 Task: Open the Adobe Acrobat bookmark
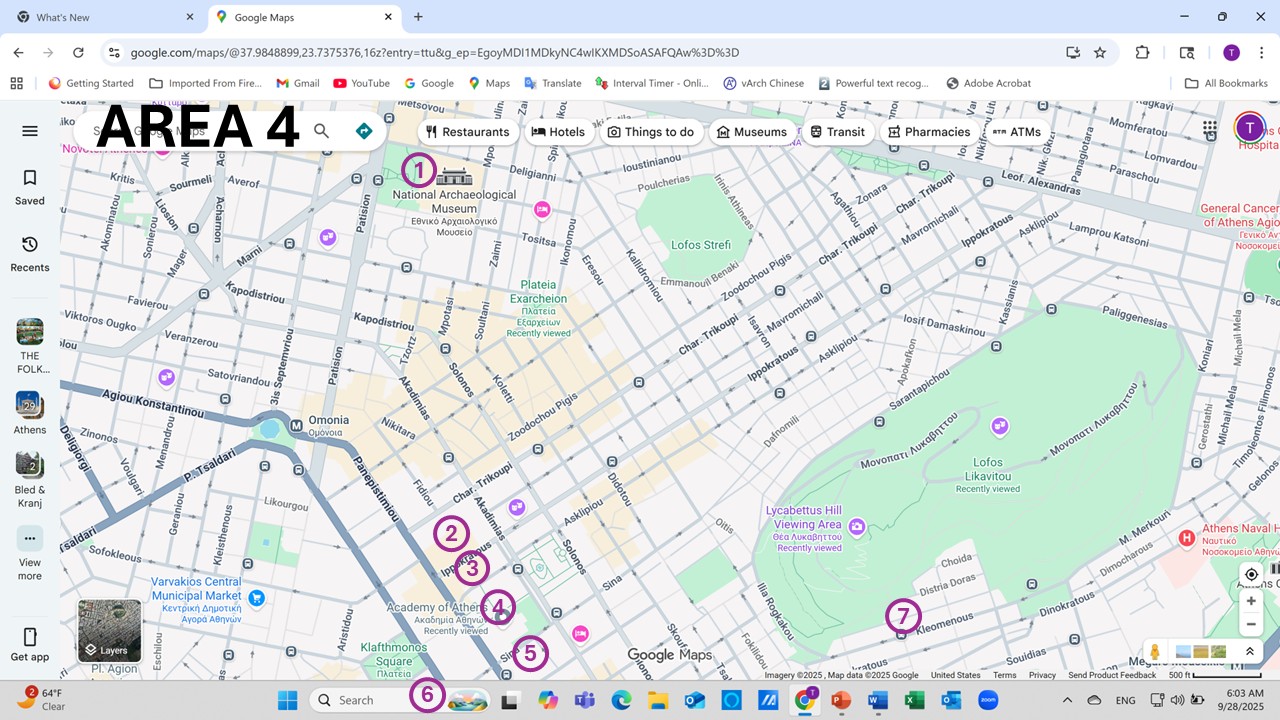988,83
